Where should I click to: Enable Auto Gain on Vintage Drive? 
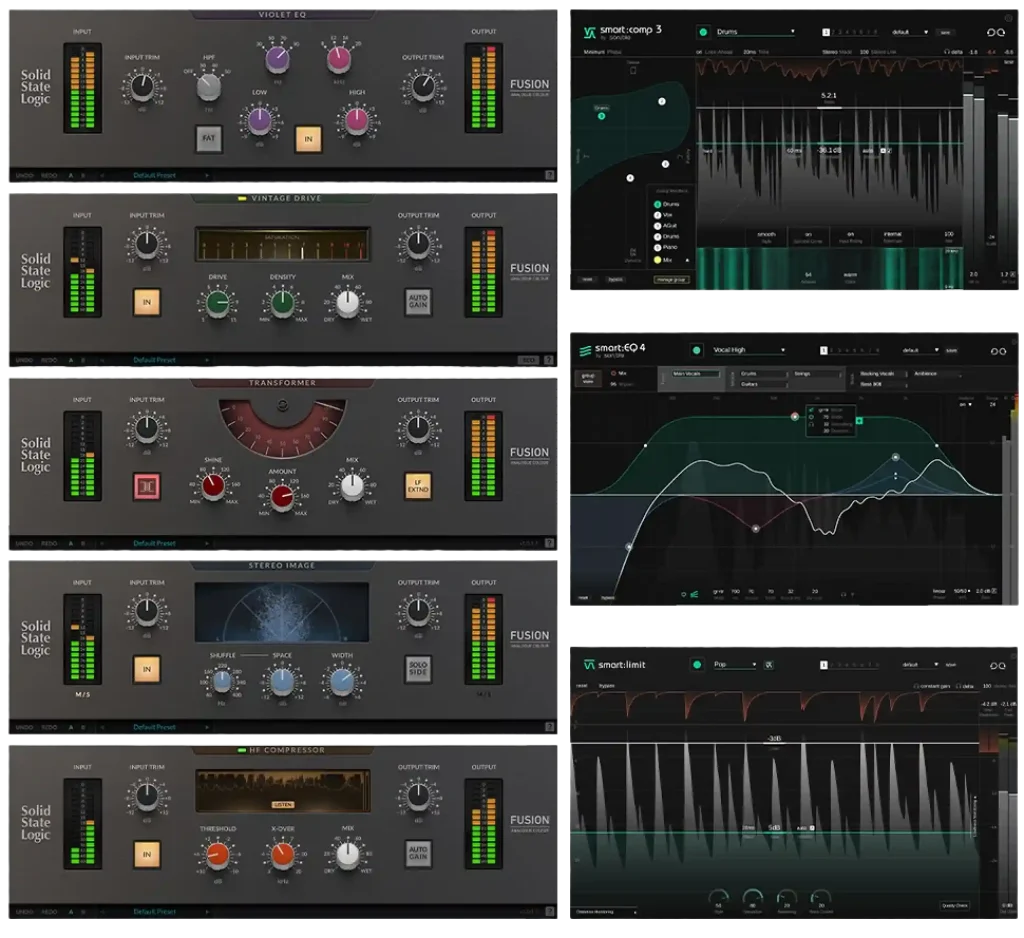418,301
